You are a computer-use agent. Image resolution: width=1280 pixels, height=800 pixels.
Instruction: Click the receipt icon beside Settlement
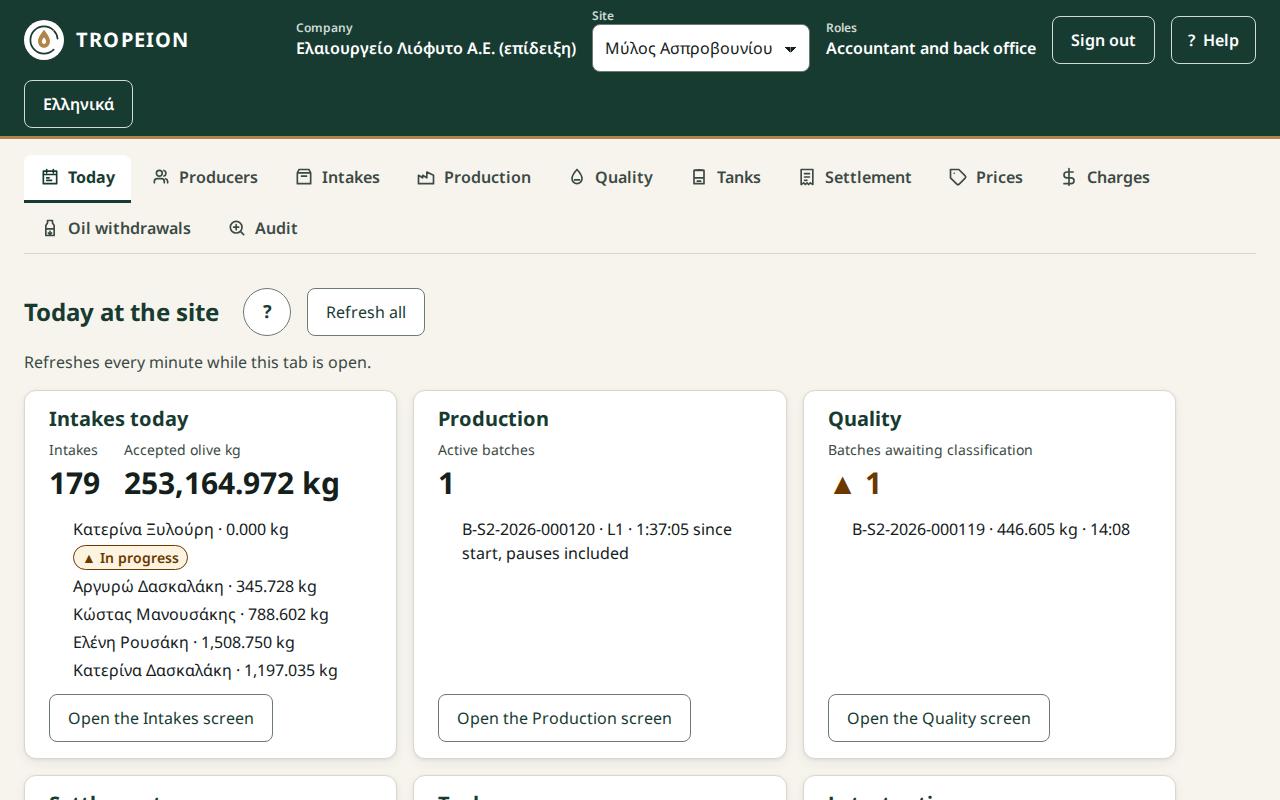[x=807, y=177]
